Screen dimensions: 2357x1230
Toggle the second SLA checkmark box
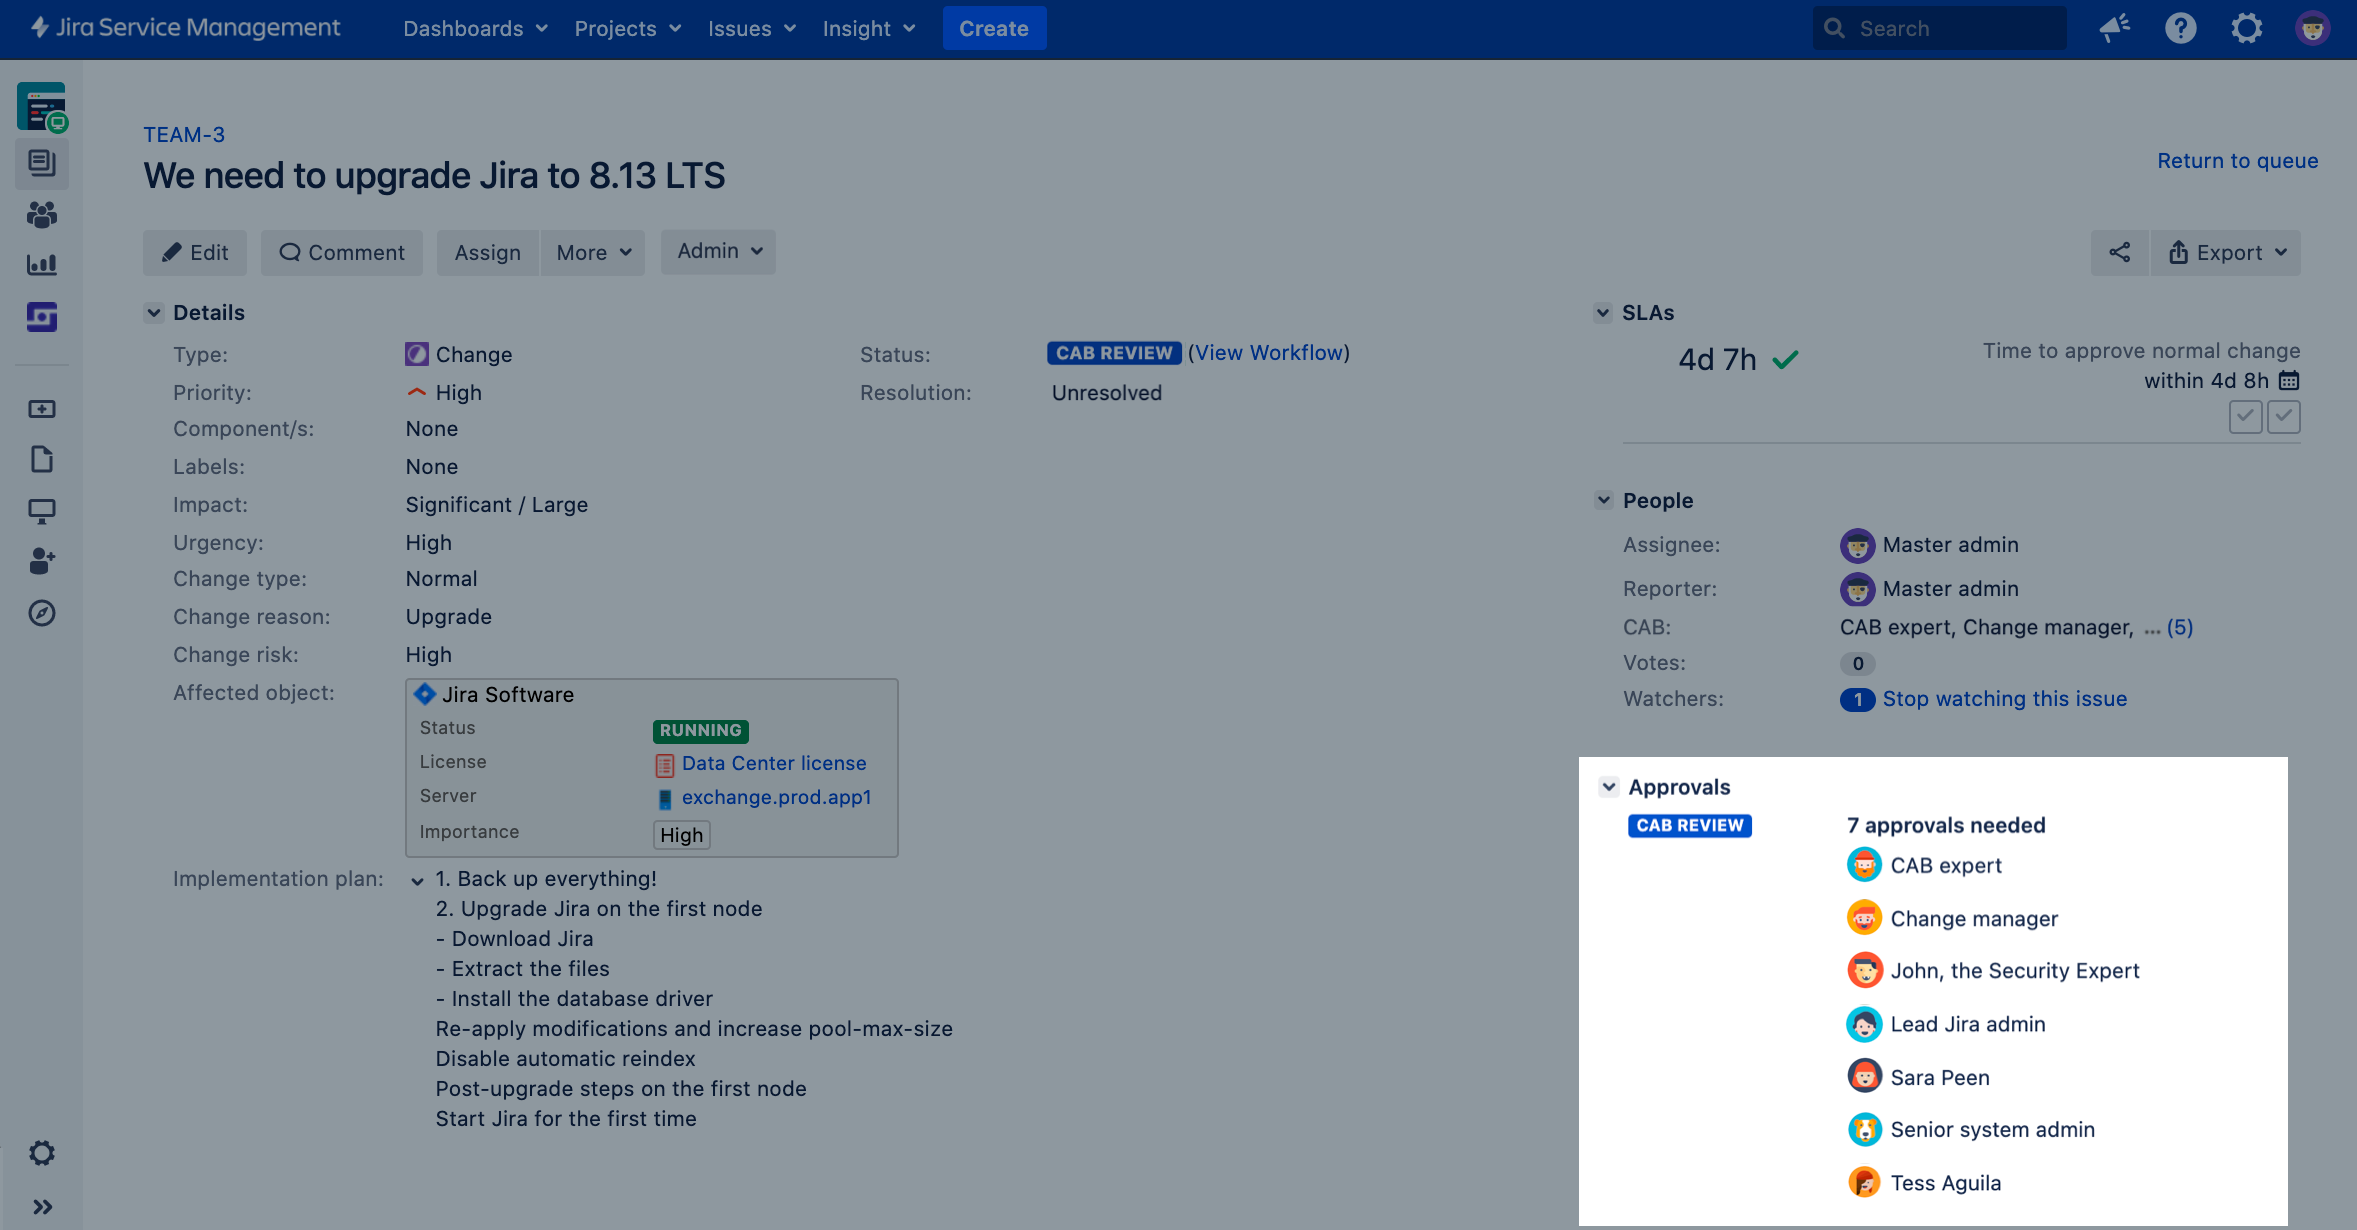(2283, 416)
